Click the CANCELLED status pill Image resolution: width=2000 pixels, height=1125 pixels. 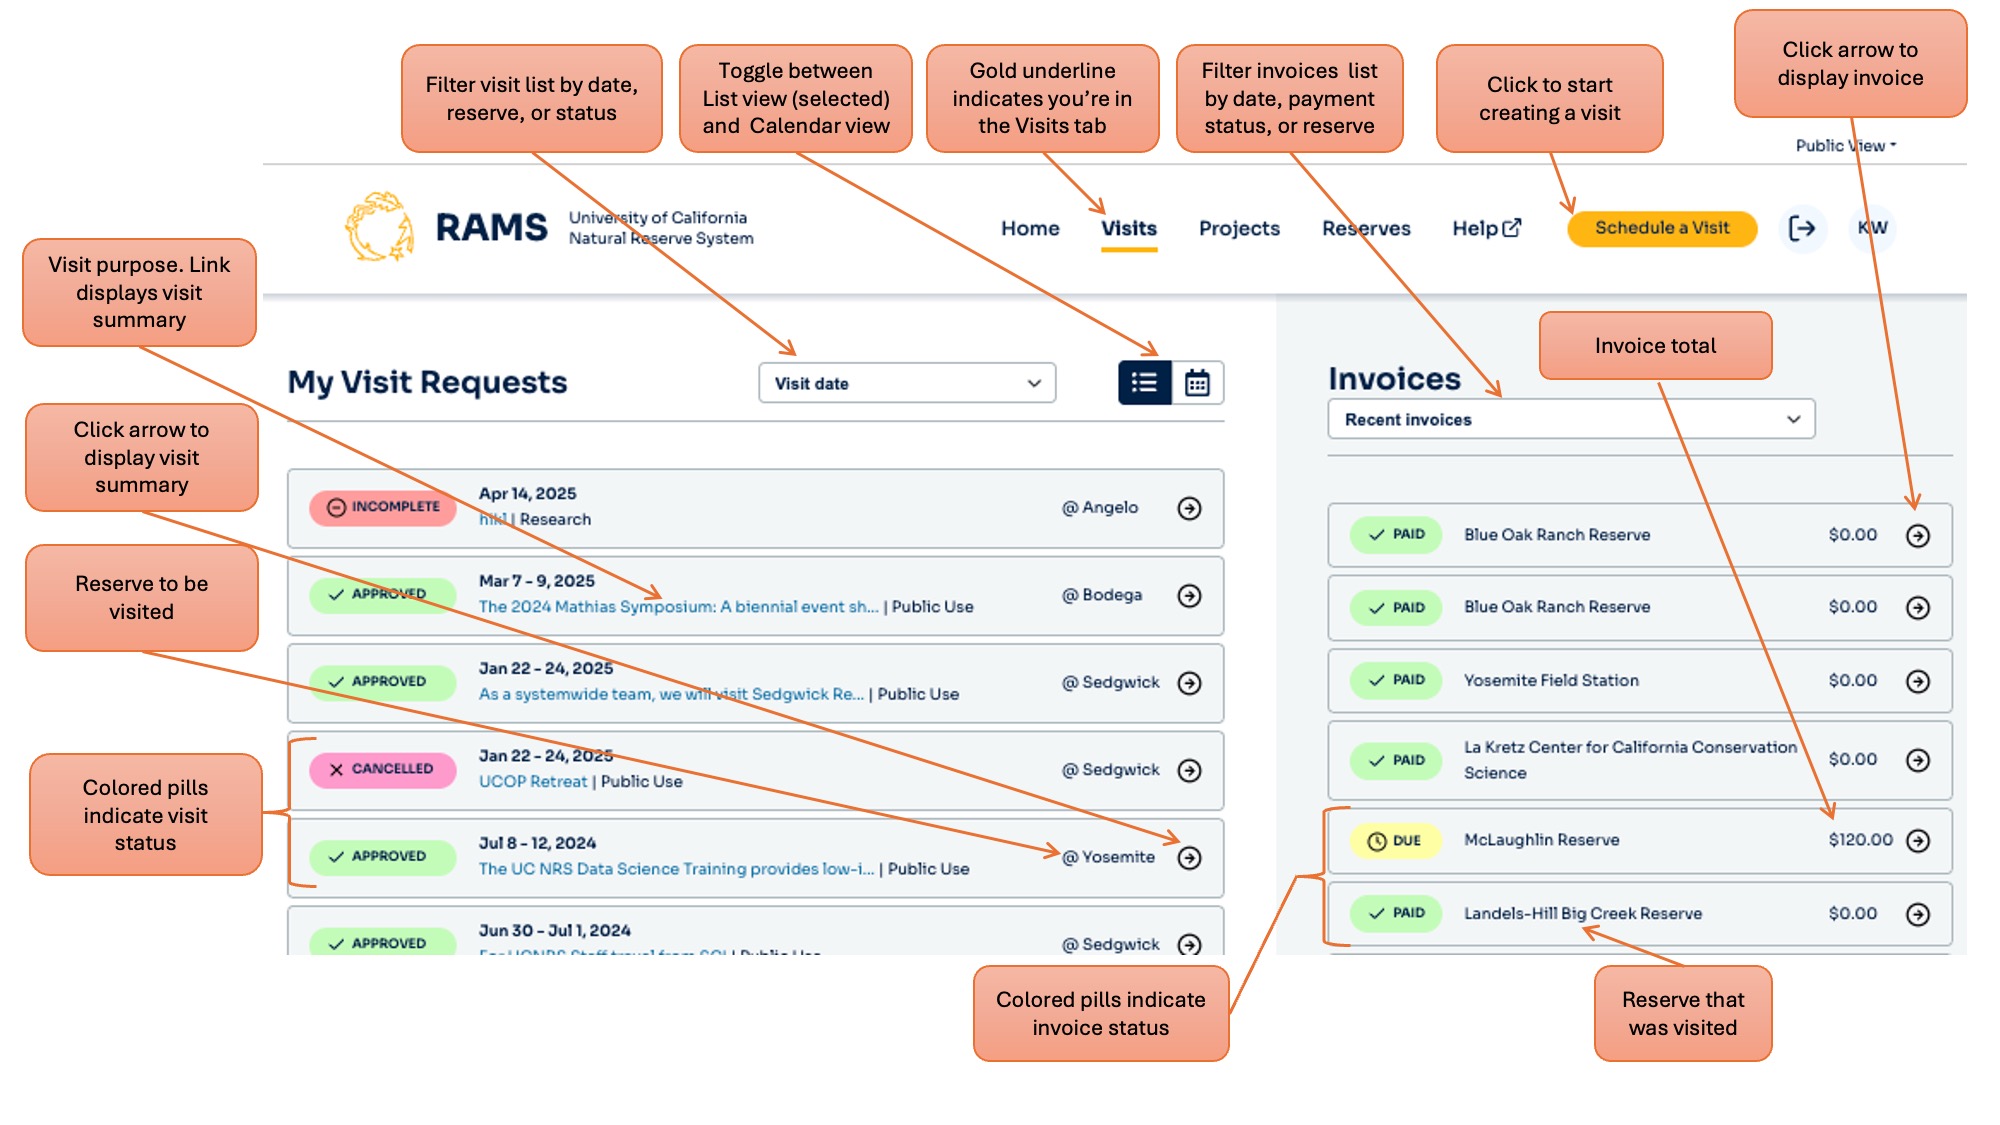pyautogui.click(x=383, y=769)
